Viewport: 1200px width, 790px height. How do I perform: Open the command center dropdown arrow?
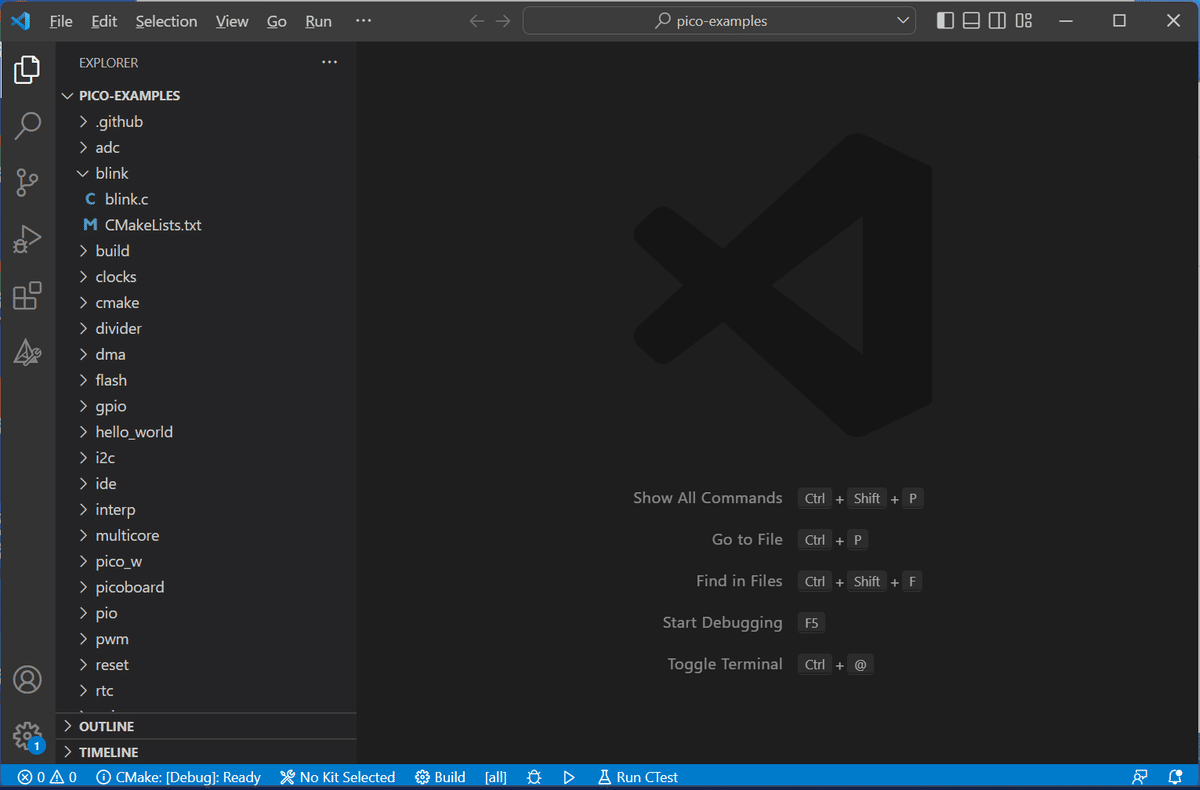point(903,21)
